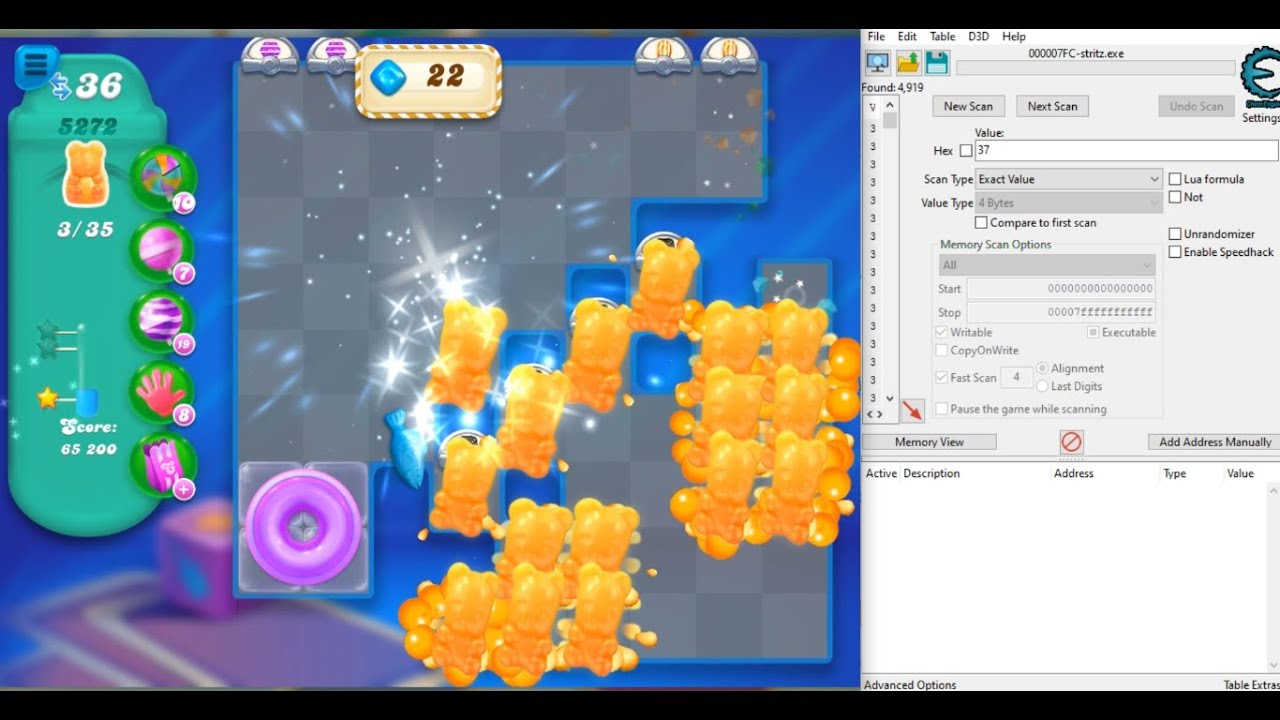Open the File menu
This screenshot has height=720, width=1280.
876,36
